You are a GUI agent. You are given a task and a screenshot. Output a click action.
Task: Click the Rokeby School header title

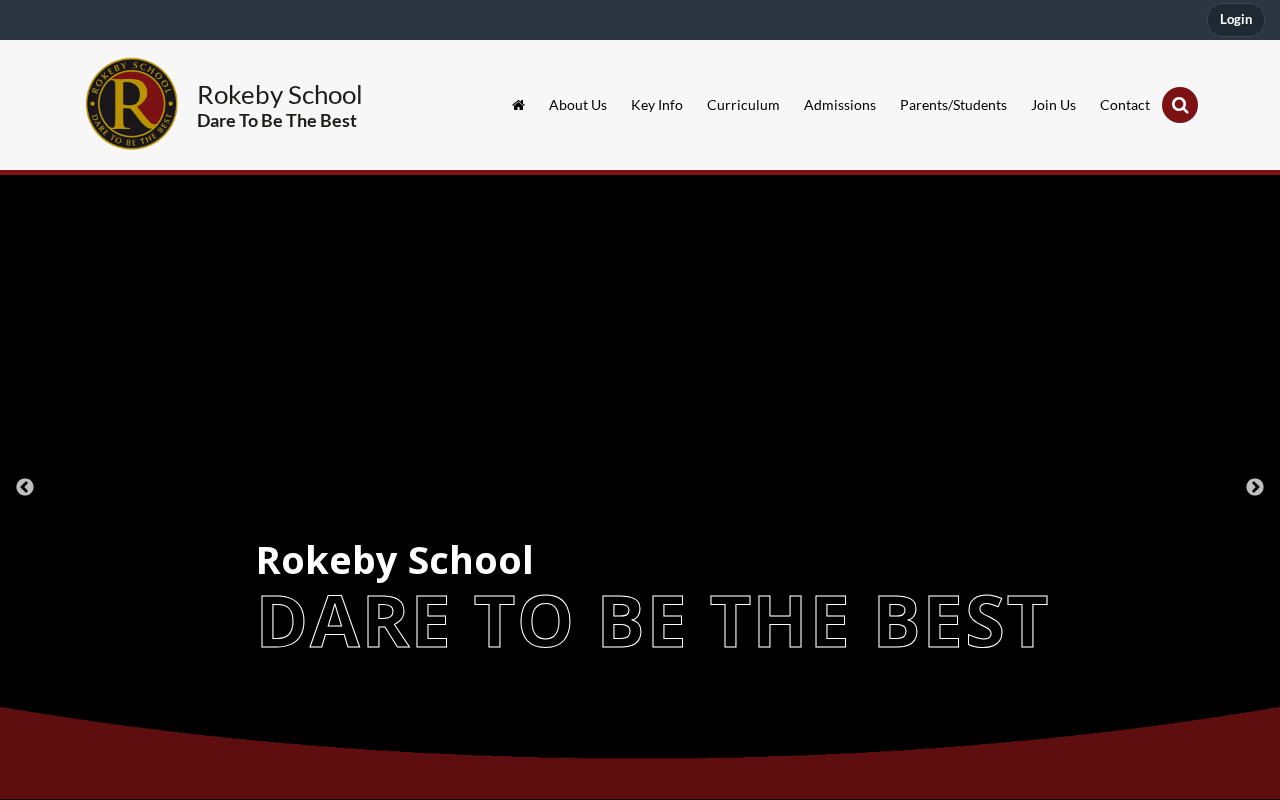click(279, 95)
